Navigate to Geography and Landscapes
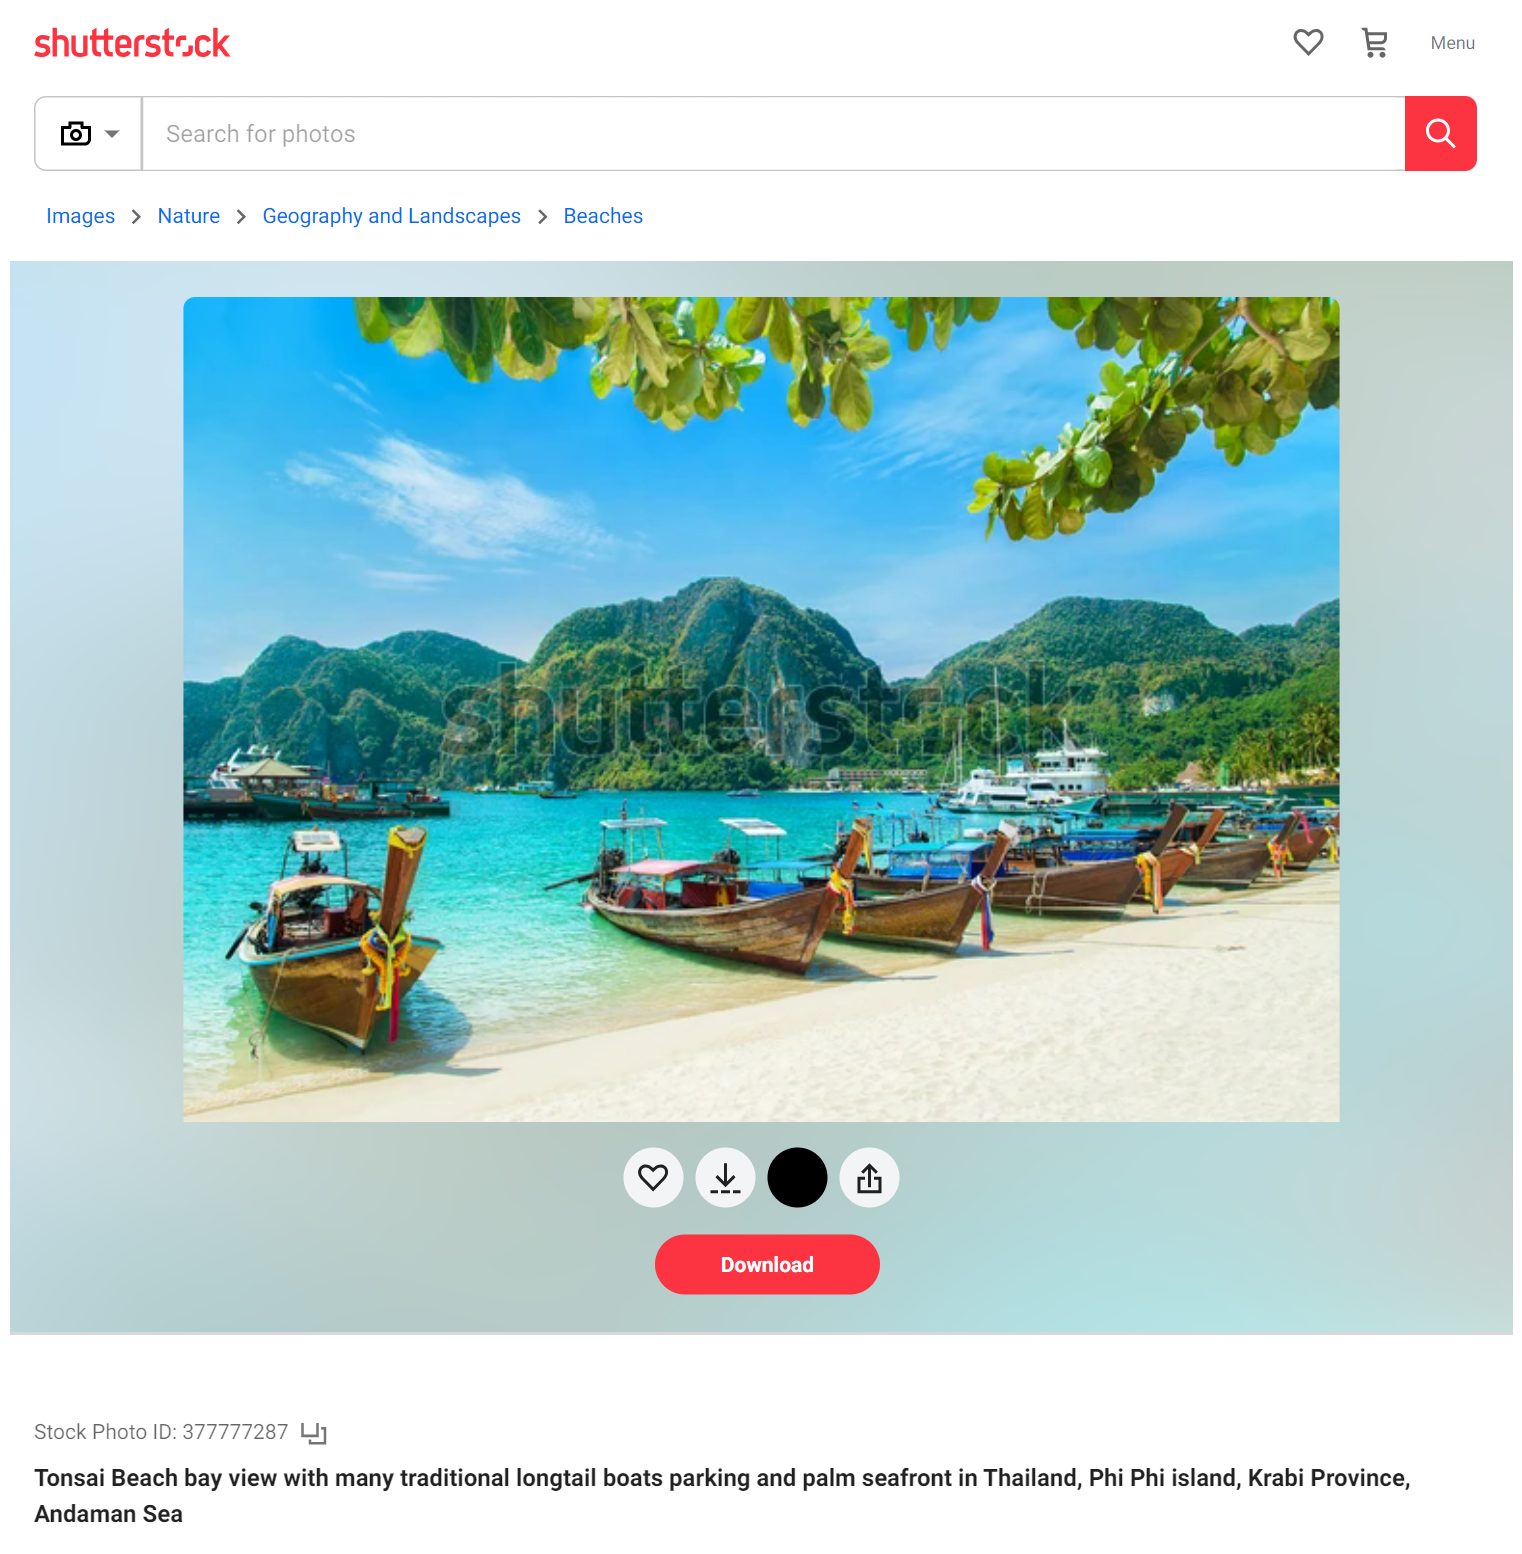The width and height of the screenshot is (1522, 1554). 391,216
